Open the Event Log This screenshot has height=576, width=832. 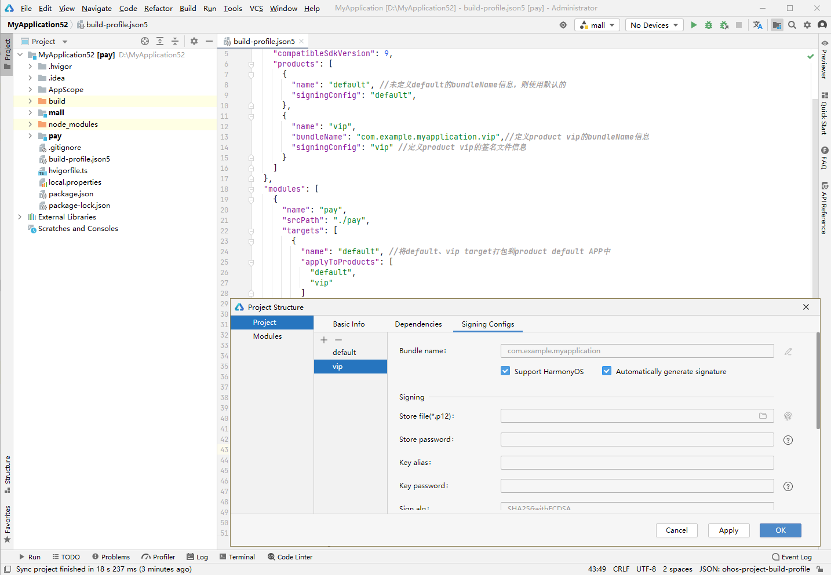[x=792, y=557]
